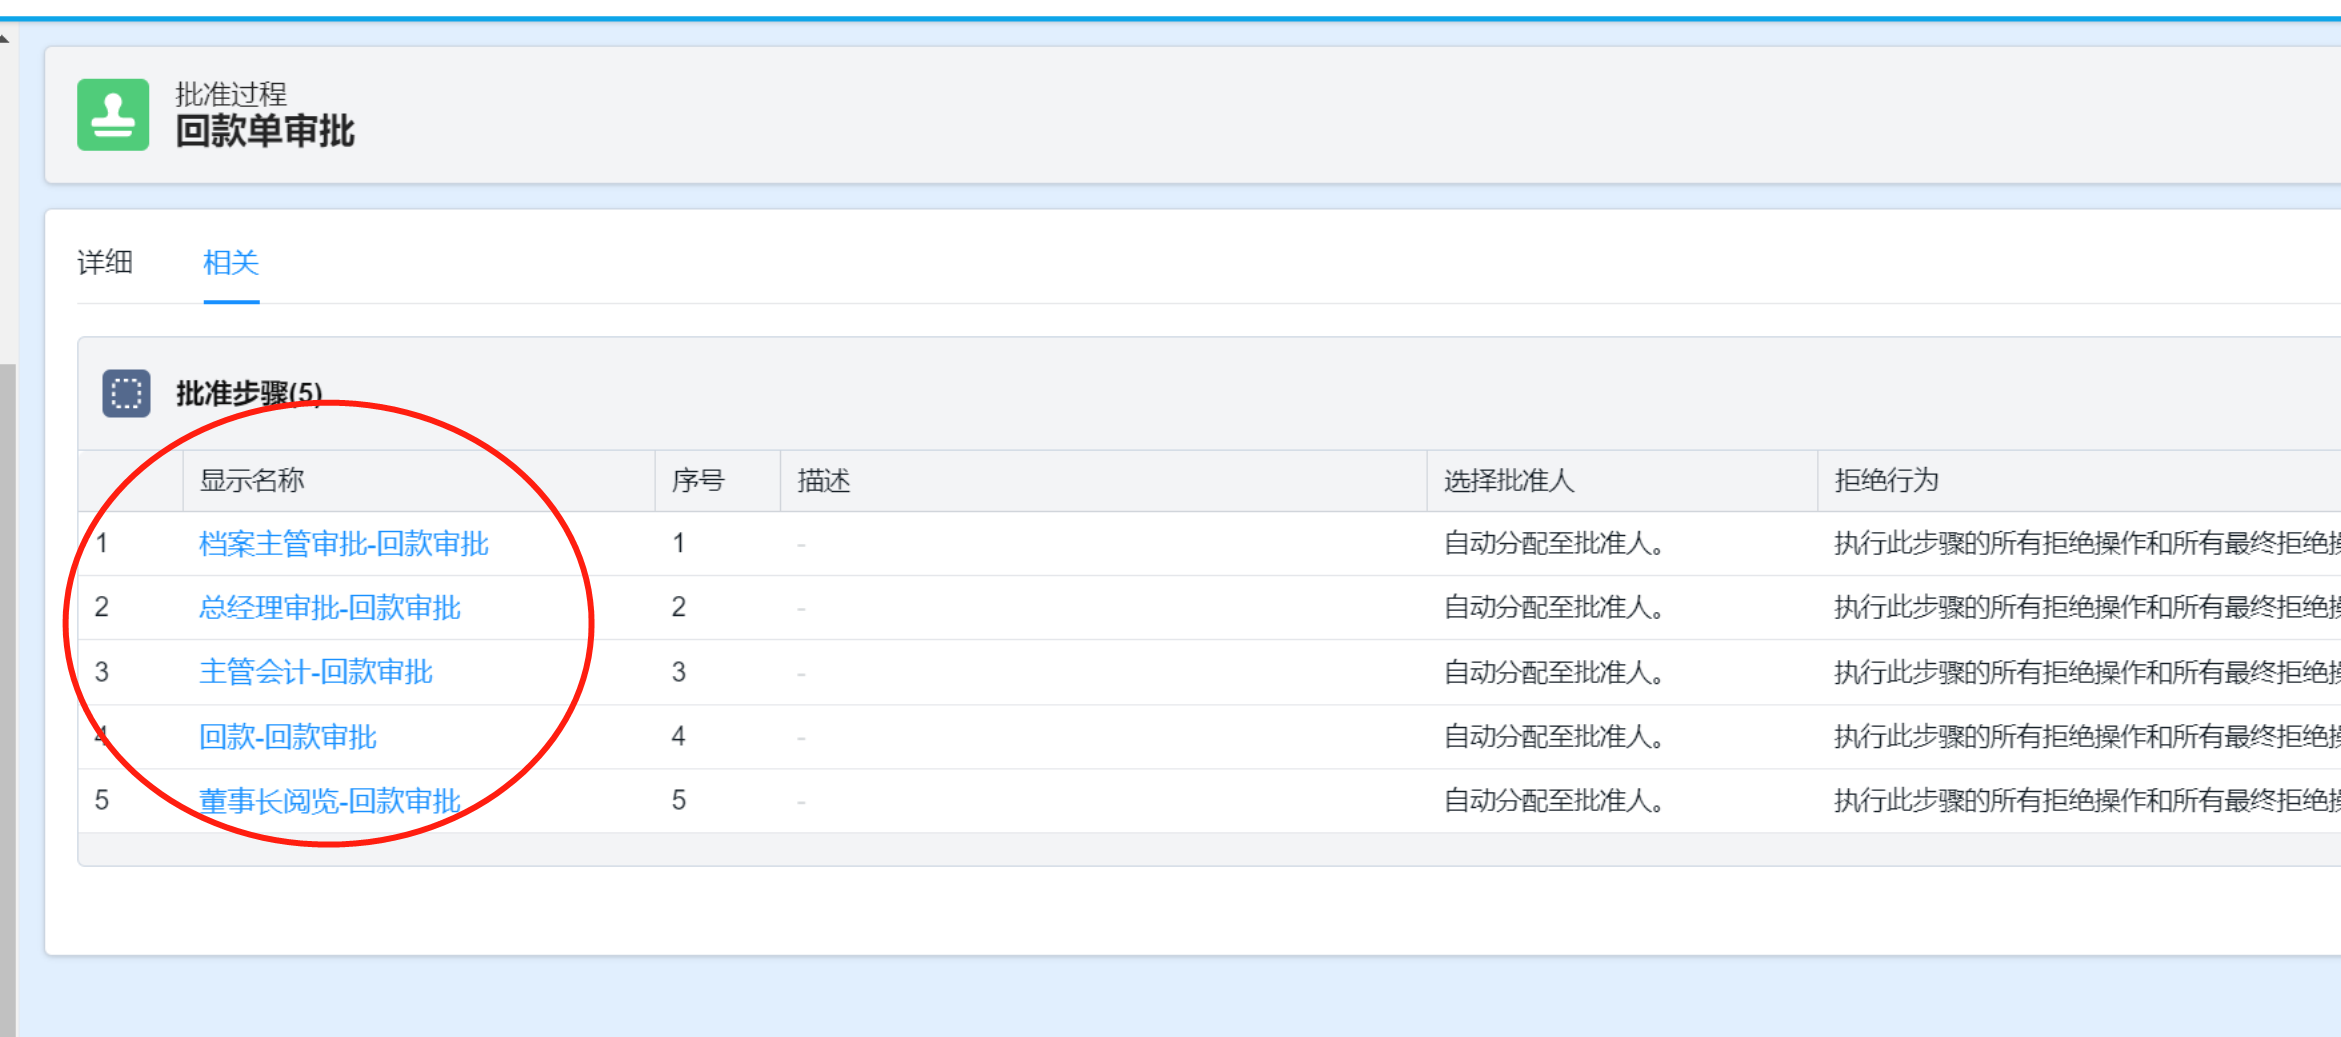Open the 档案主管审批-回款审批 step

[x=344, y=543]
